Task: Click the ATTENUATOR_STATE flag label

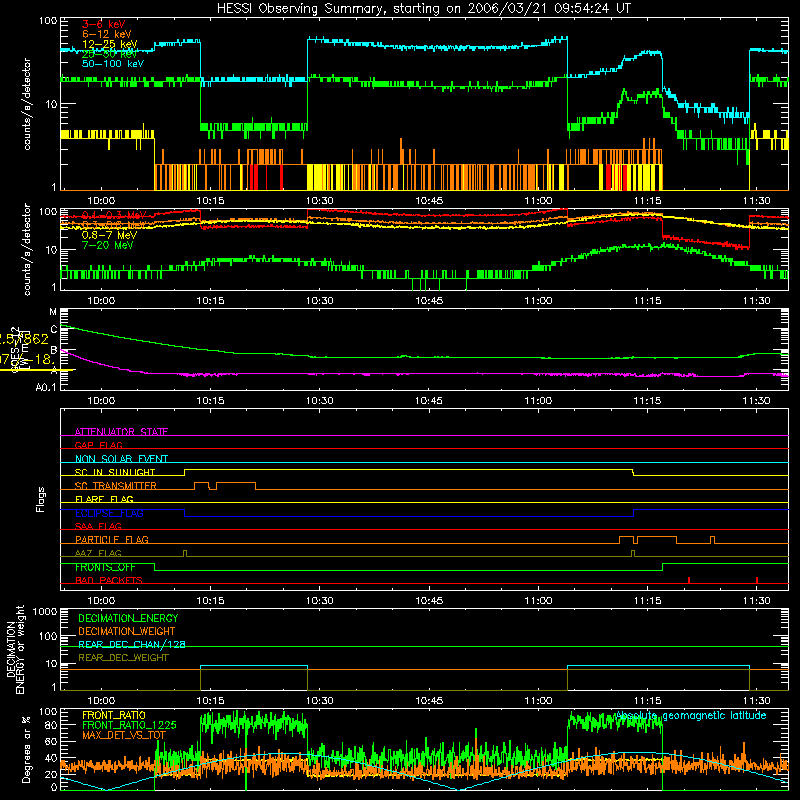Action: [121, 432]
